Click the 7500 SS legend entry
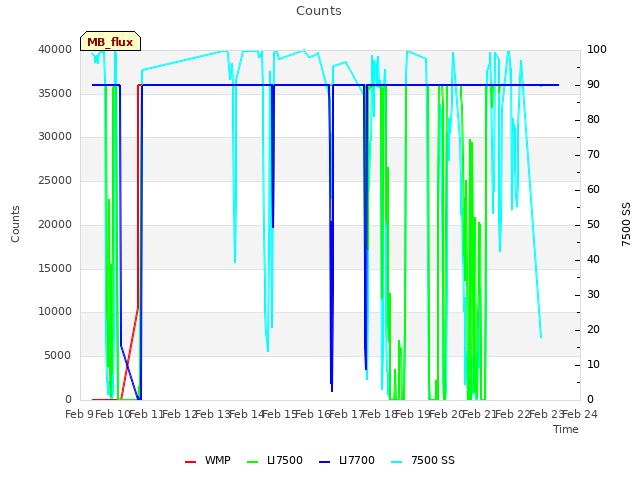 coord(423,460)
